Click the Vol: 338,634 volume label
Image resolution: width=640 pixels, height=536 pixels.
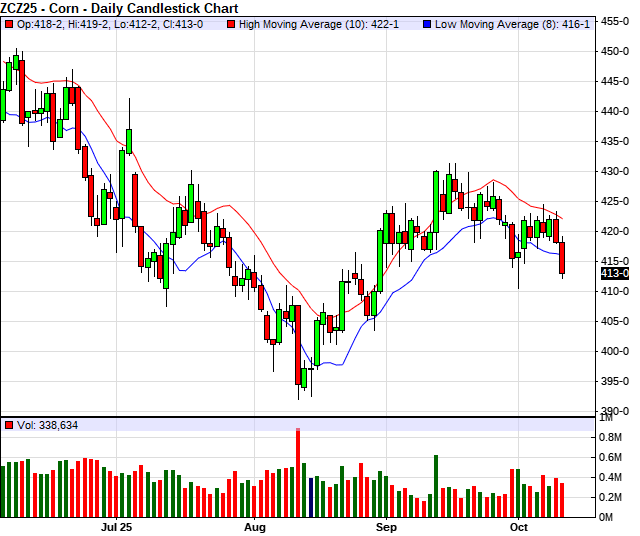[46, 425]
